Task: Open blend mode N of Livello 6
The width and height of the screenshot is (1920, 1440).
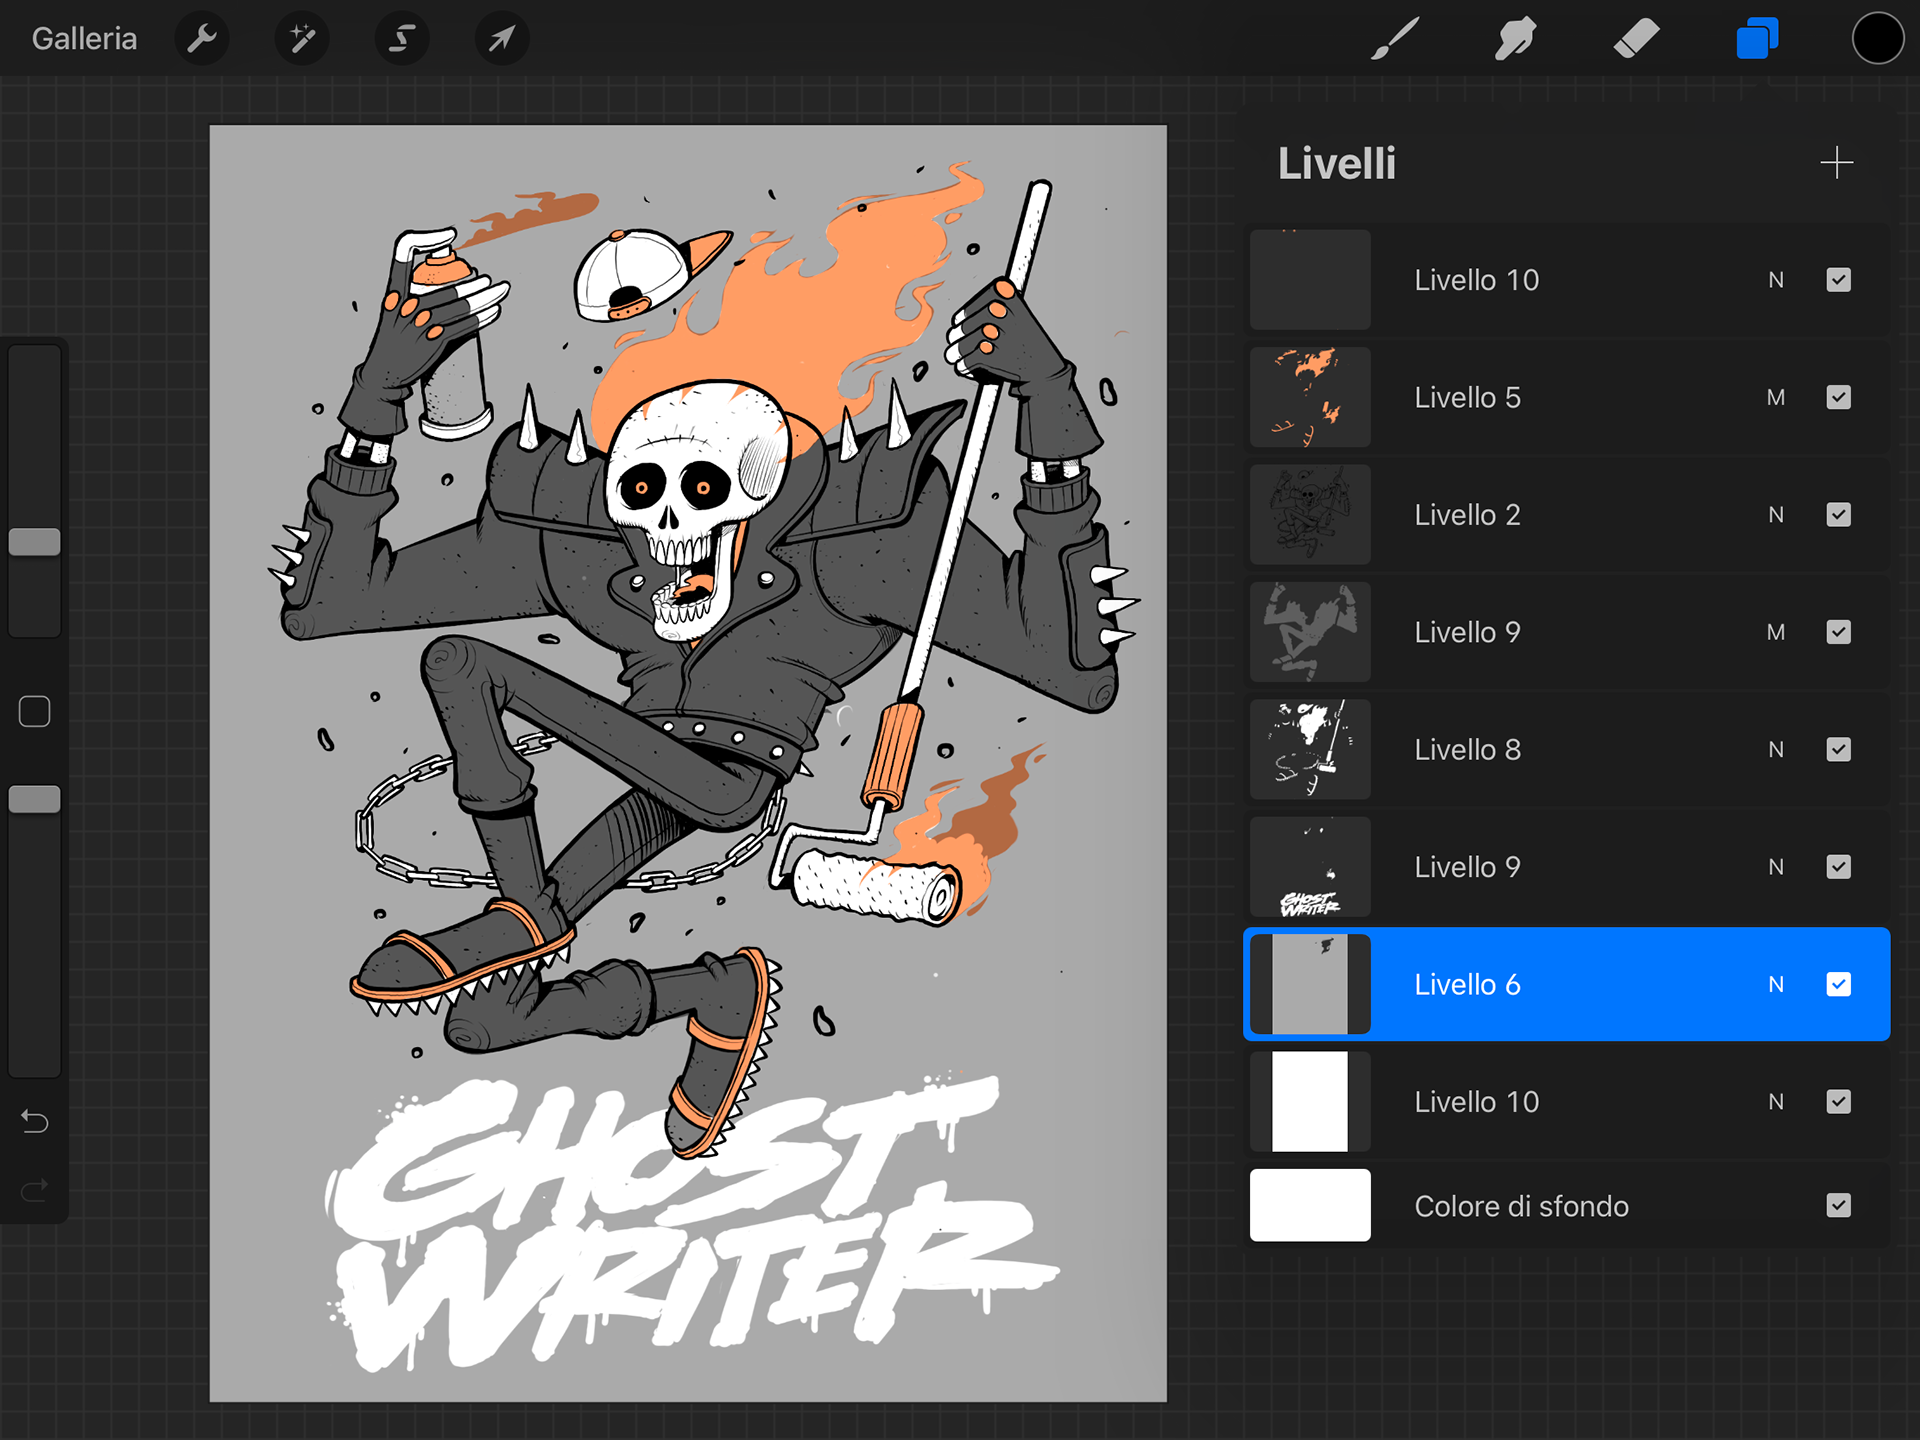Action: pos(1775,985)
